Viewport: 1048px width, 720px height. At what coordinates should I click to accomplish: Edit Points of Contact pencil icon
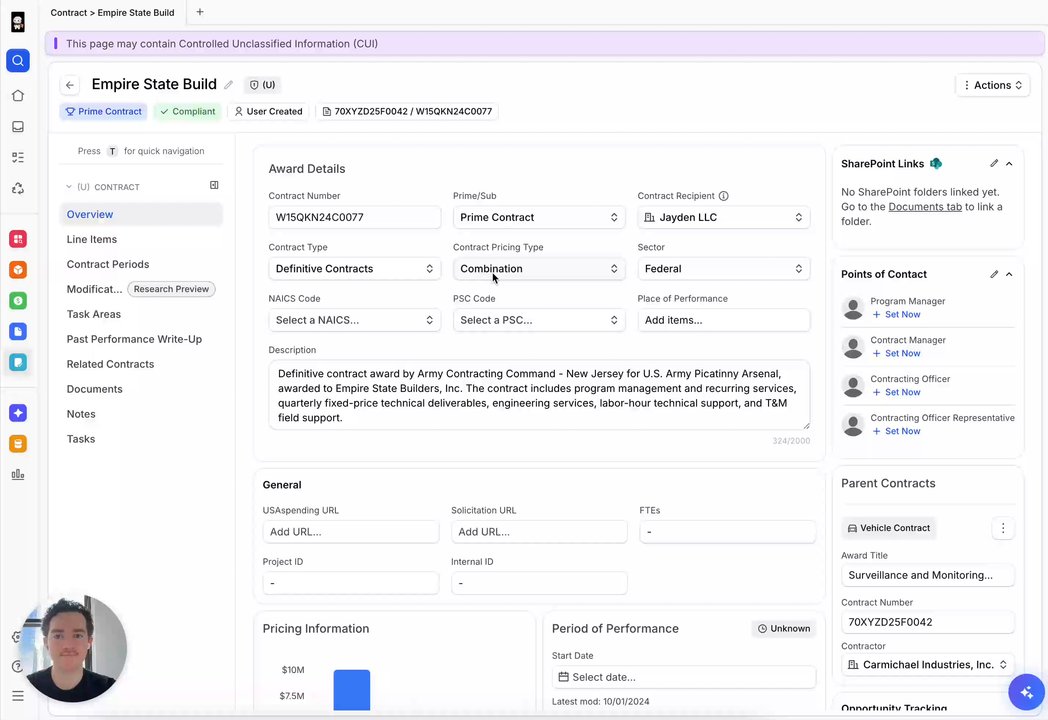point(994,274)
